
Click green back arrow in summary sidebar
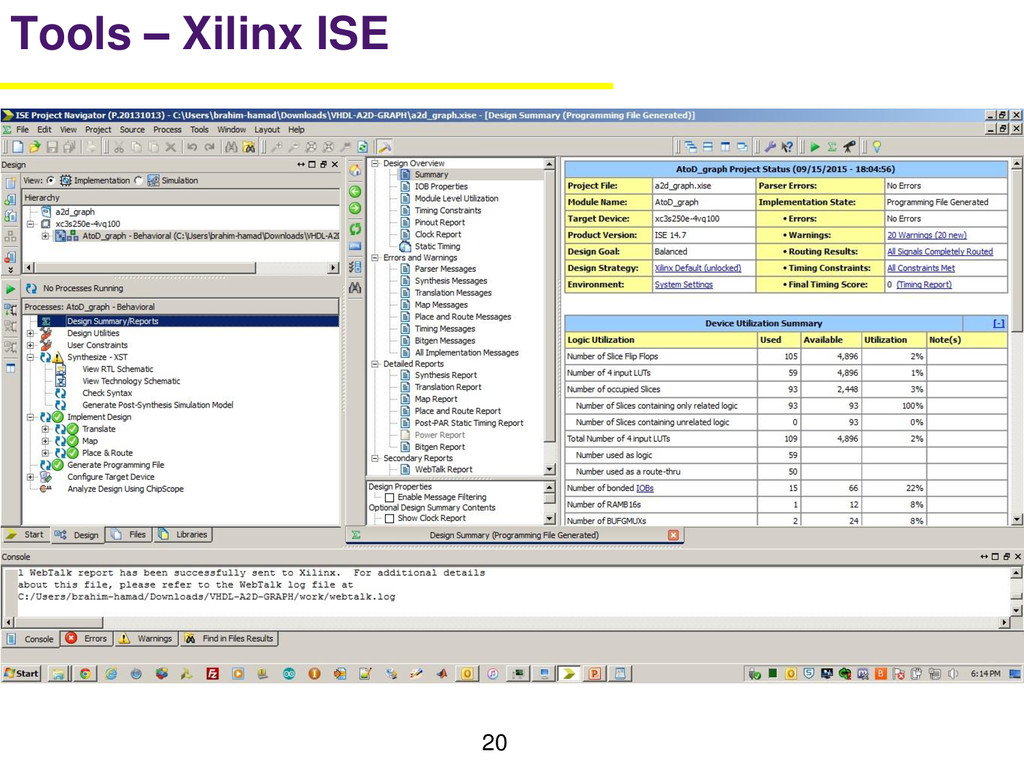tap(355, 191)
